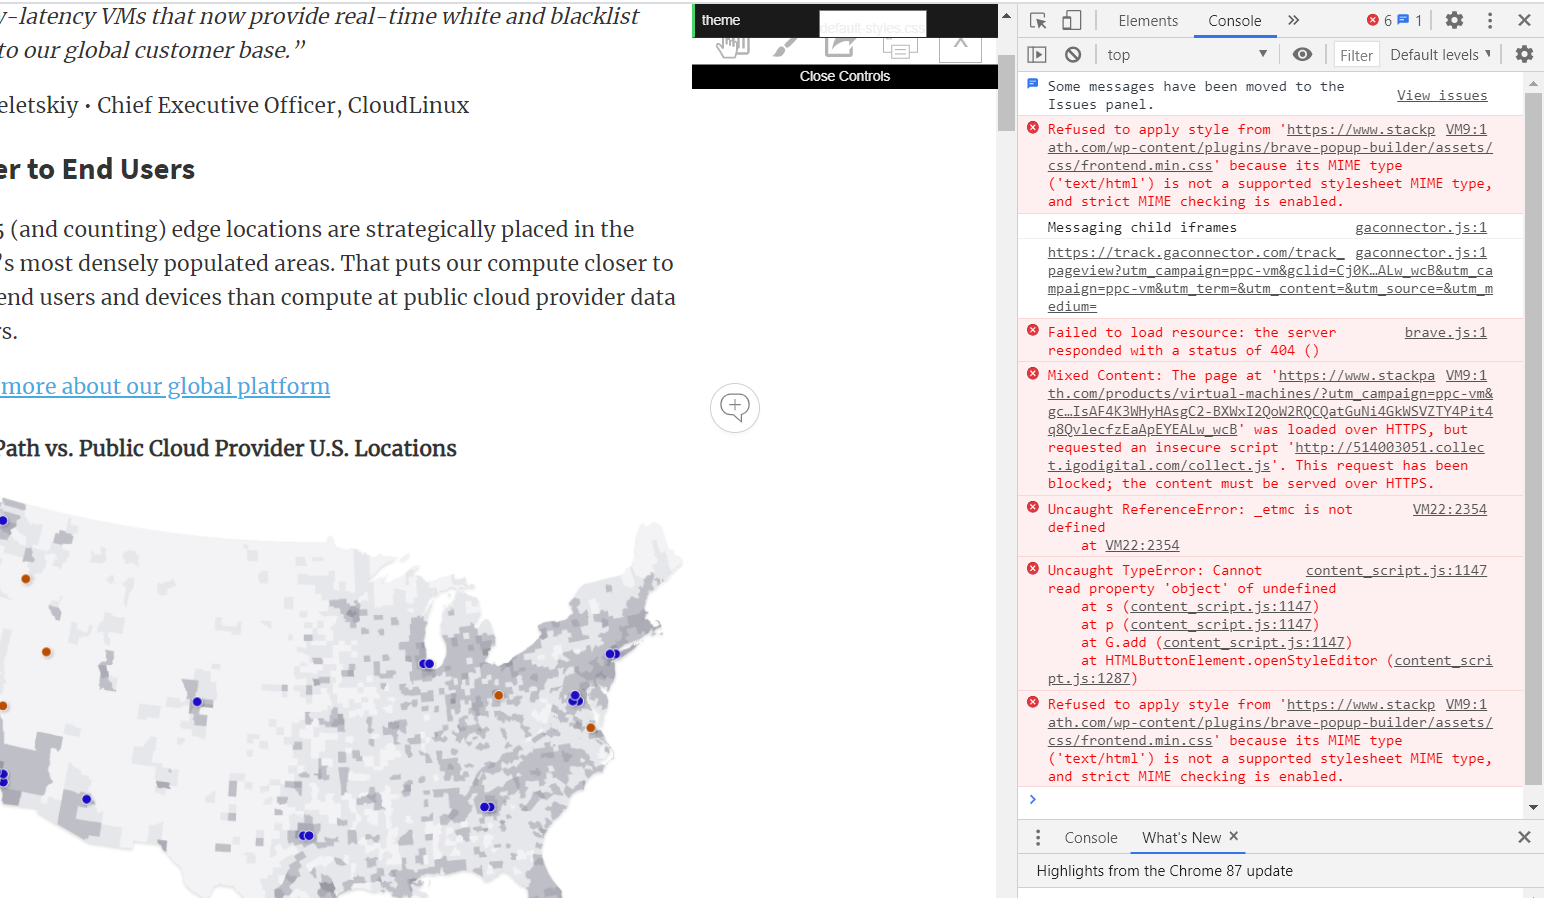This screenshot has width=1544, height=898.
Task: Click the export icon in theme controls
Action: (x=840, y=46)
